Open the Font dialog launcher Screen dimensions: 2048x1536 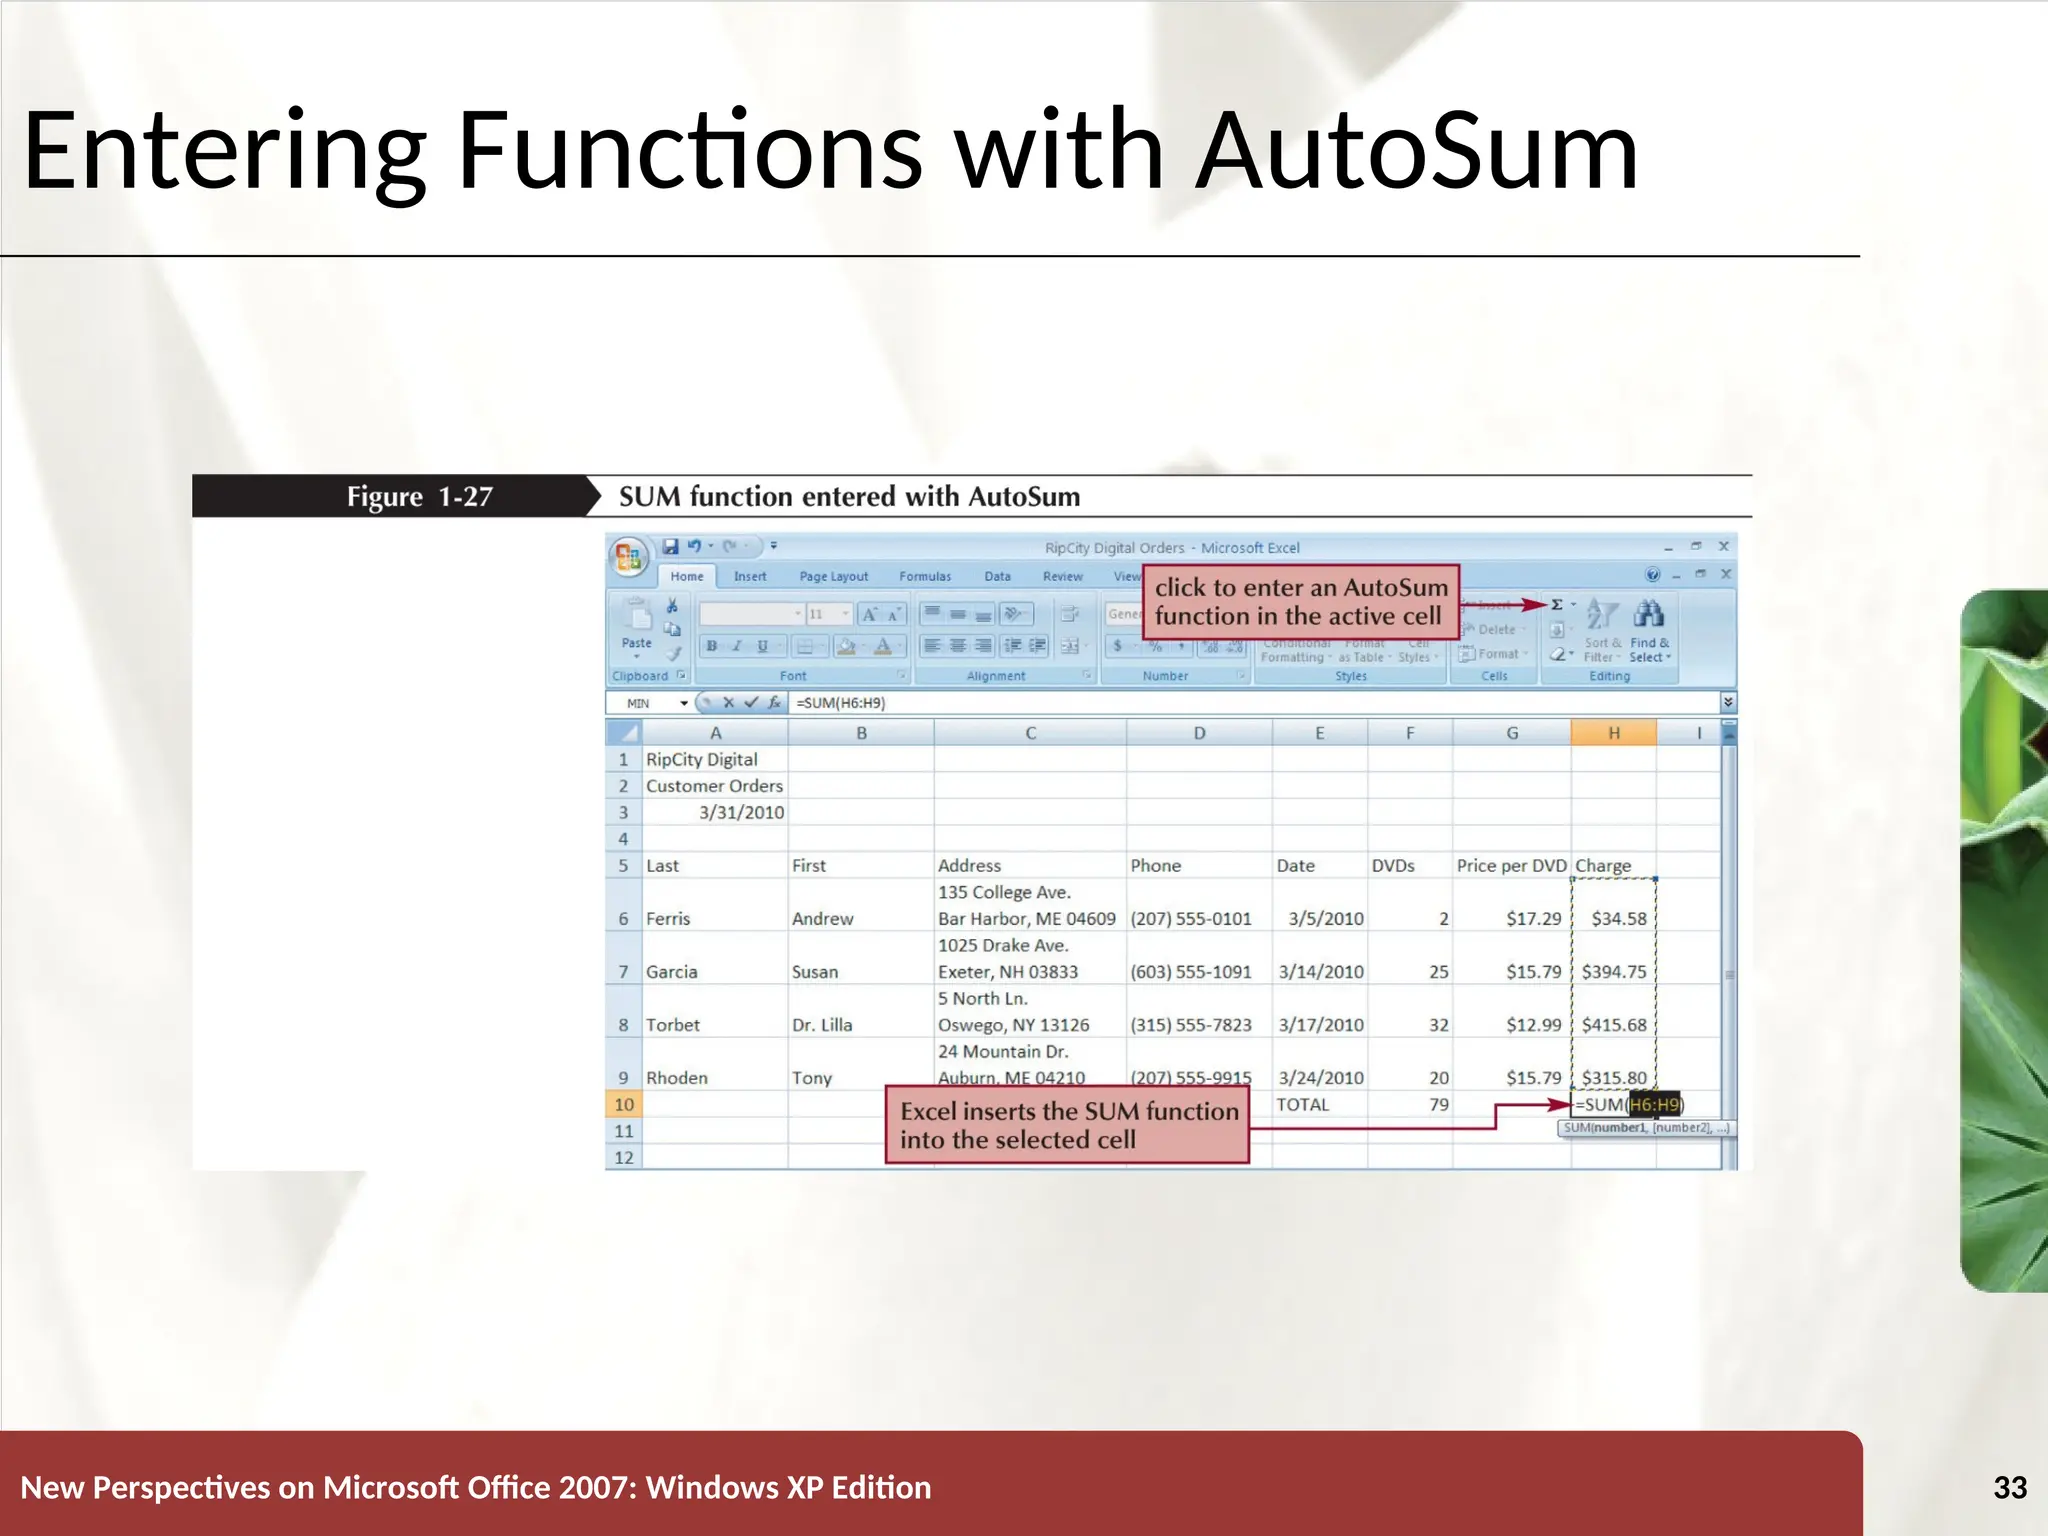point(902,675)
